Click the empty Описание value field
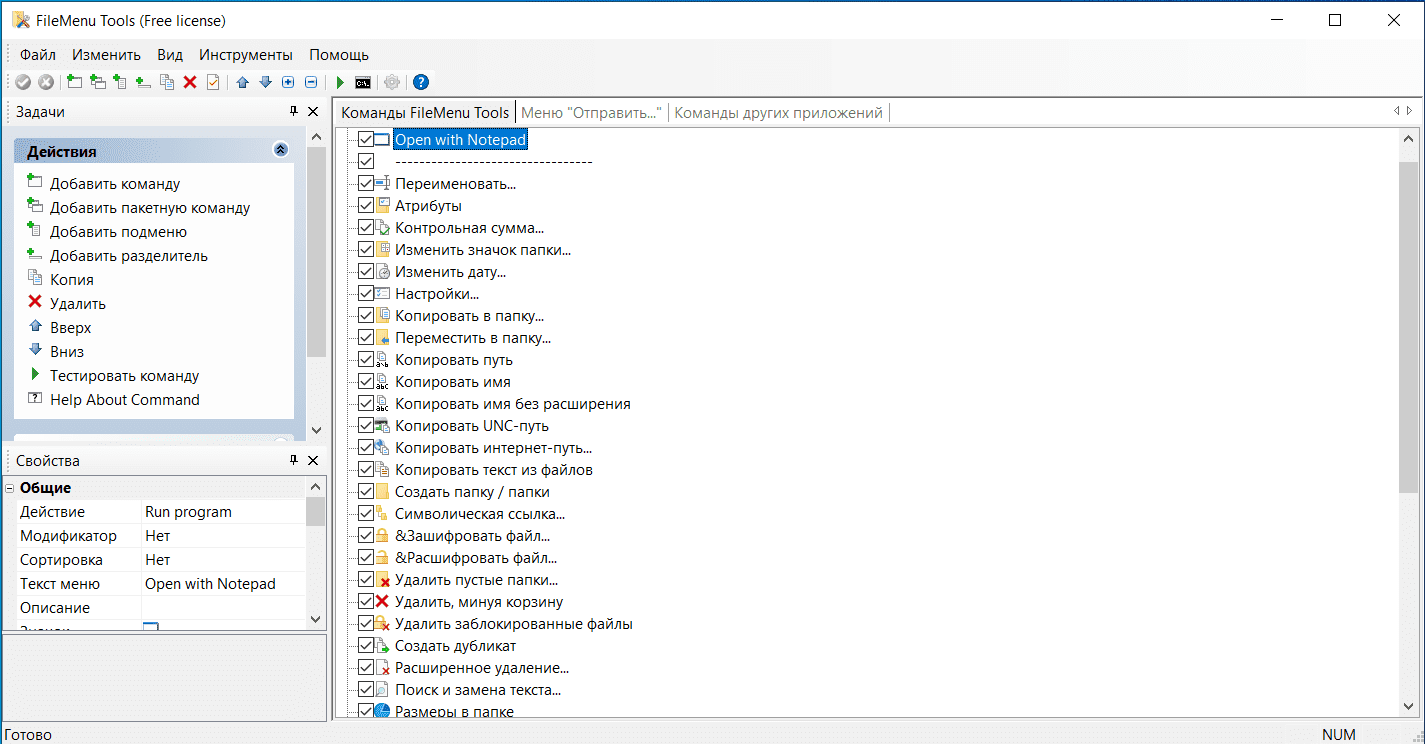1425x744 pixels. coord(225,608)
